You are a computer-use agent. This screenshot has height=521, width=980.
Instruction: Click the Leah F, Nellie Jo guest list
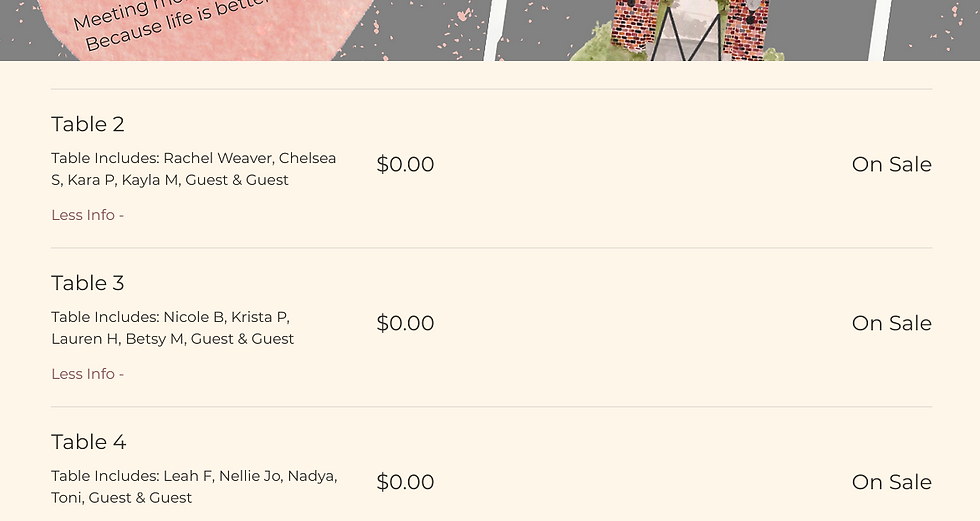pos(194,487)
